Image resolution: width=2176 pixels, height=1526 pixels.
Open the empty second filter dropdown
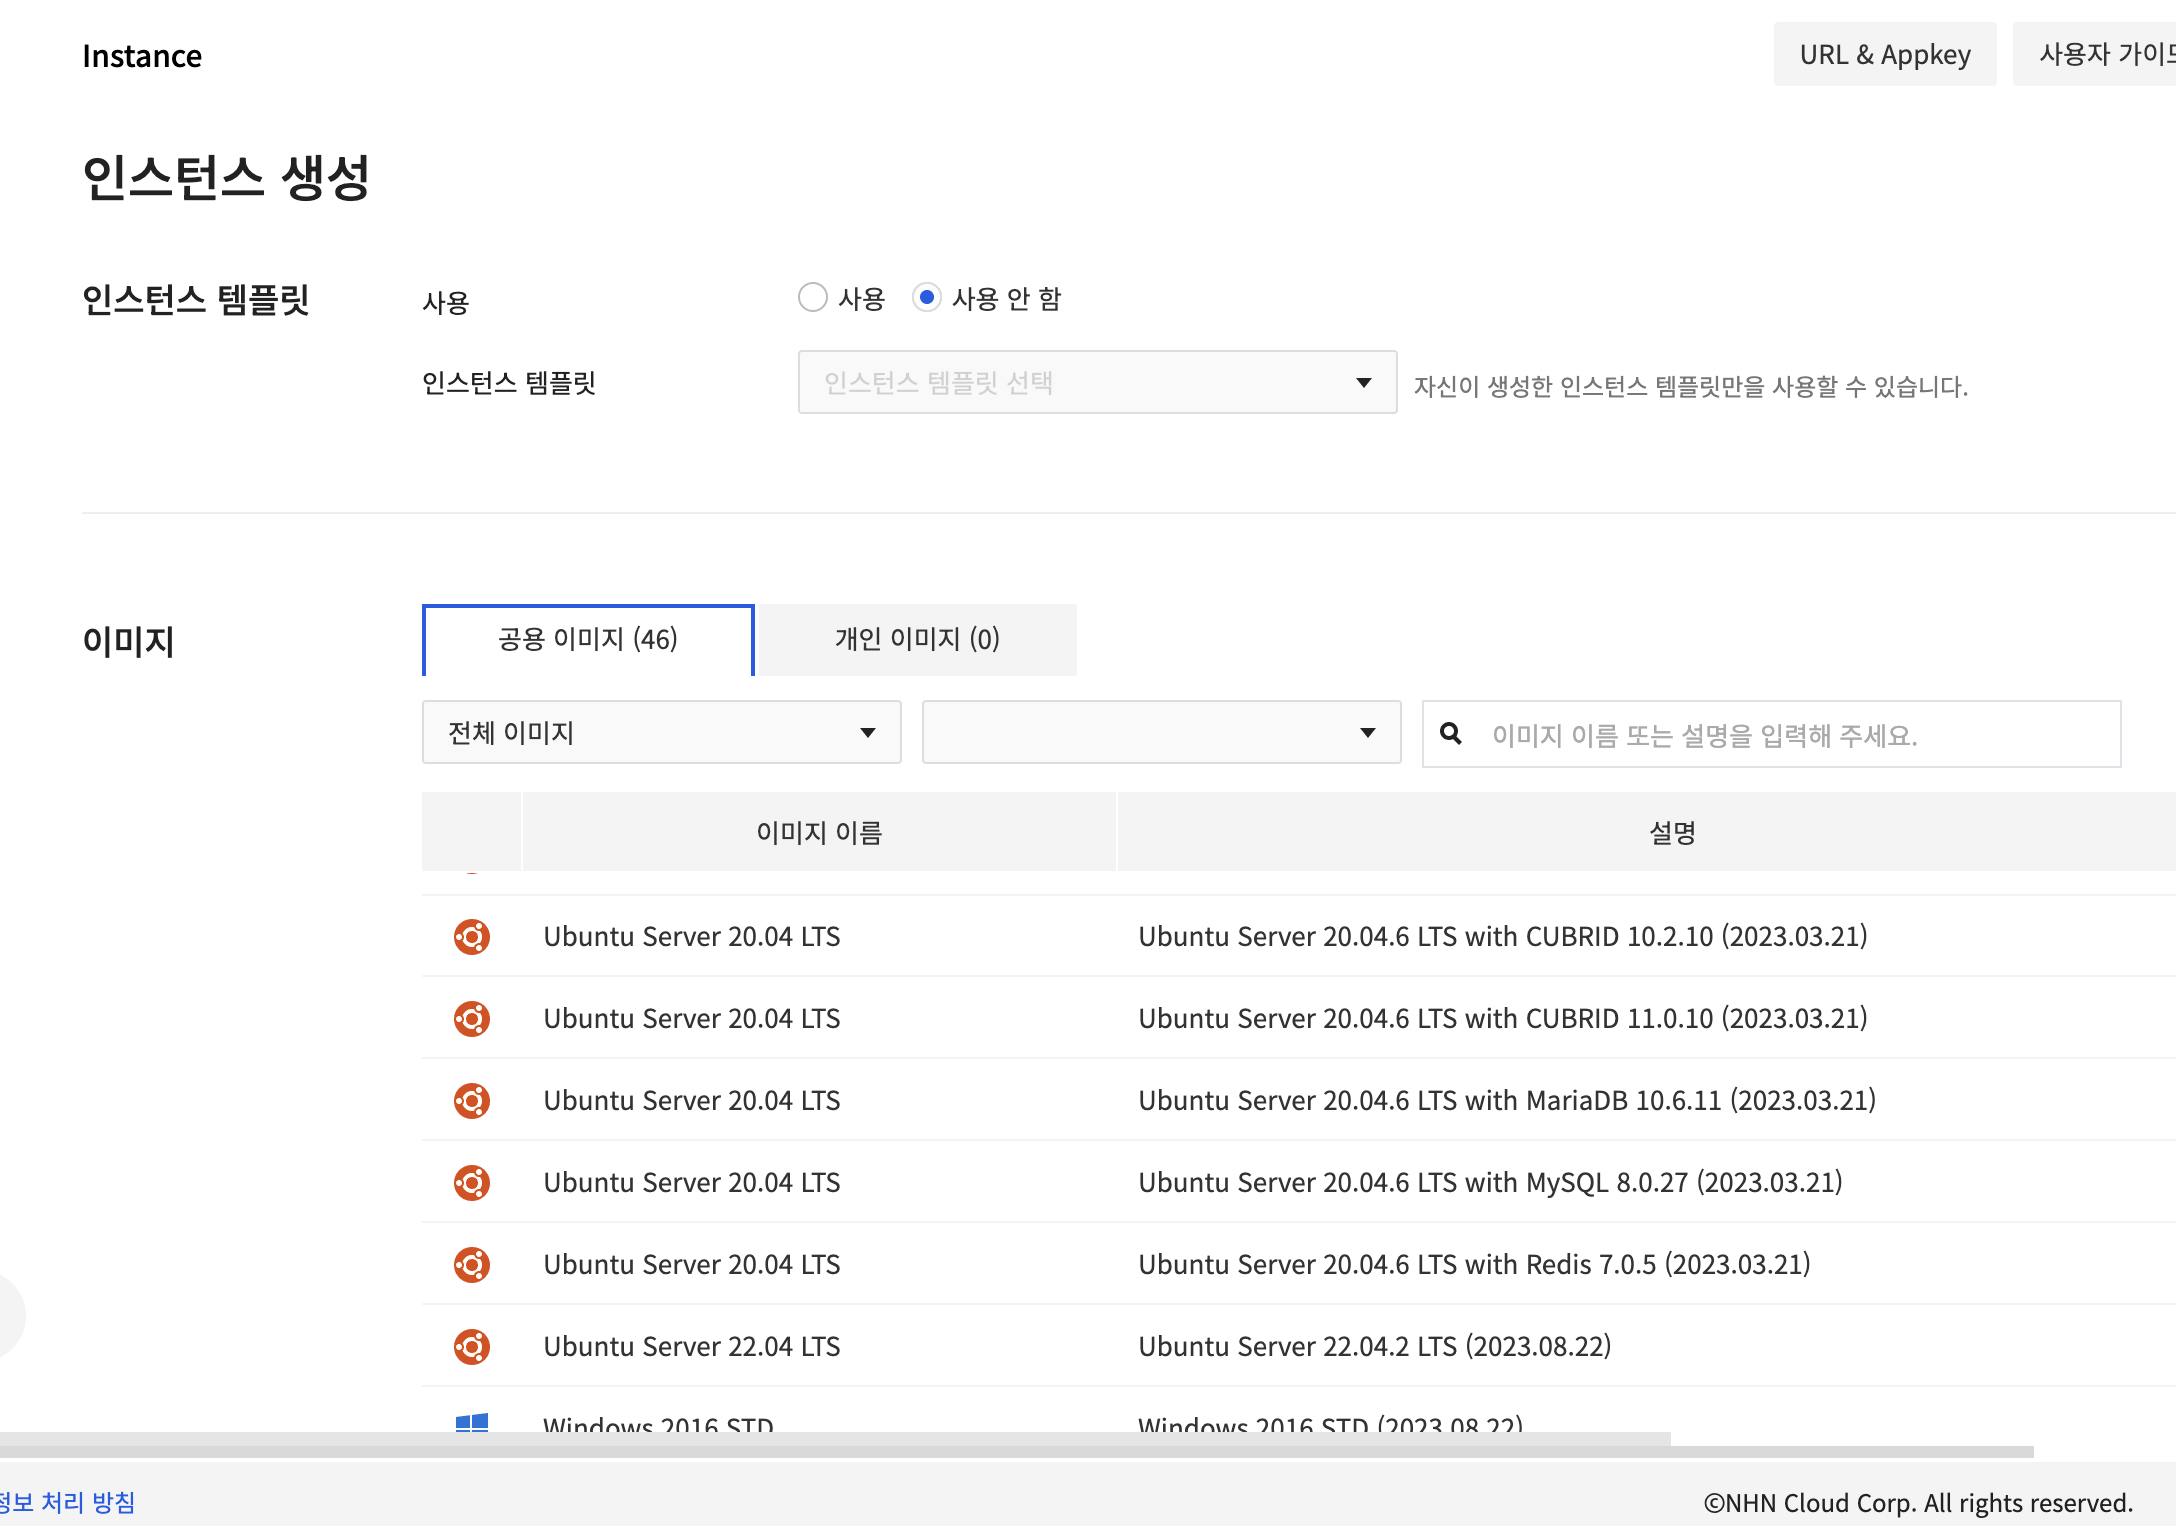coord(1161,733)
